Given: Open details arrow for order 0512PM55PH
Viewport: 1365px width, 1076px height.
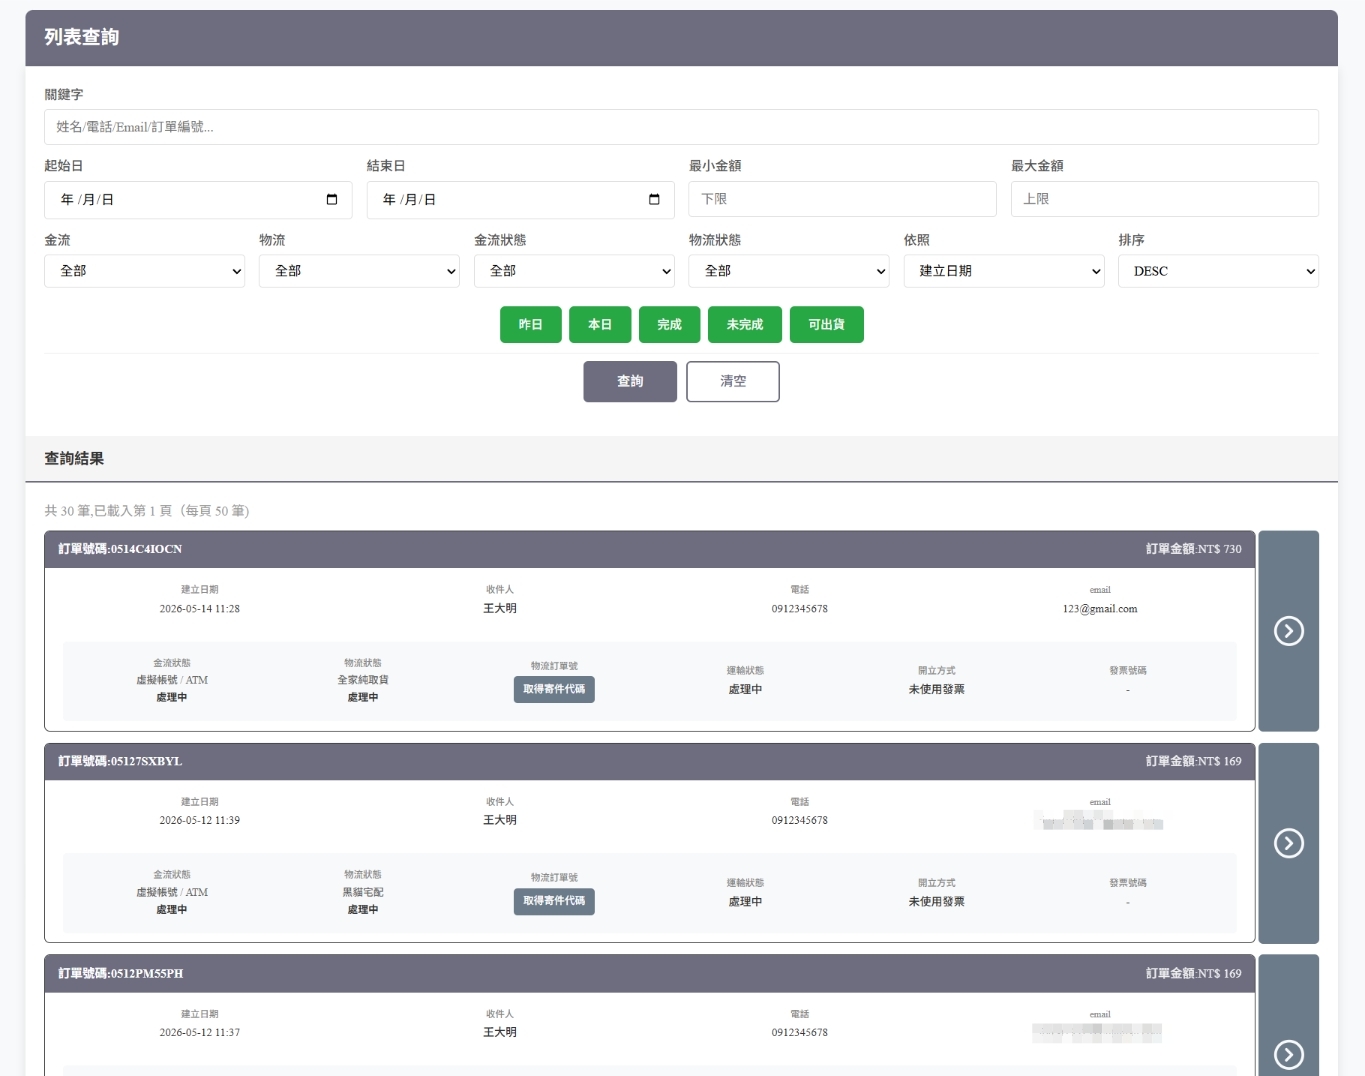Looking at the screenshot, I should pyautogui.click(x=1288, y=1054).
